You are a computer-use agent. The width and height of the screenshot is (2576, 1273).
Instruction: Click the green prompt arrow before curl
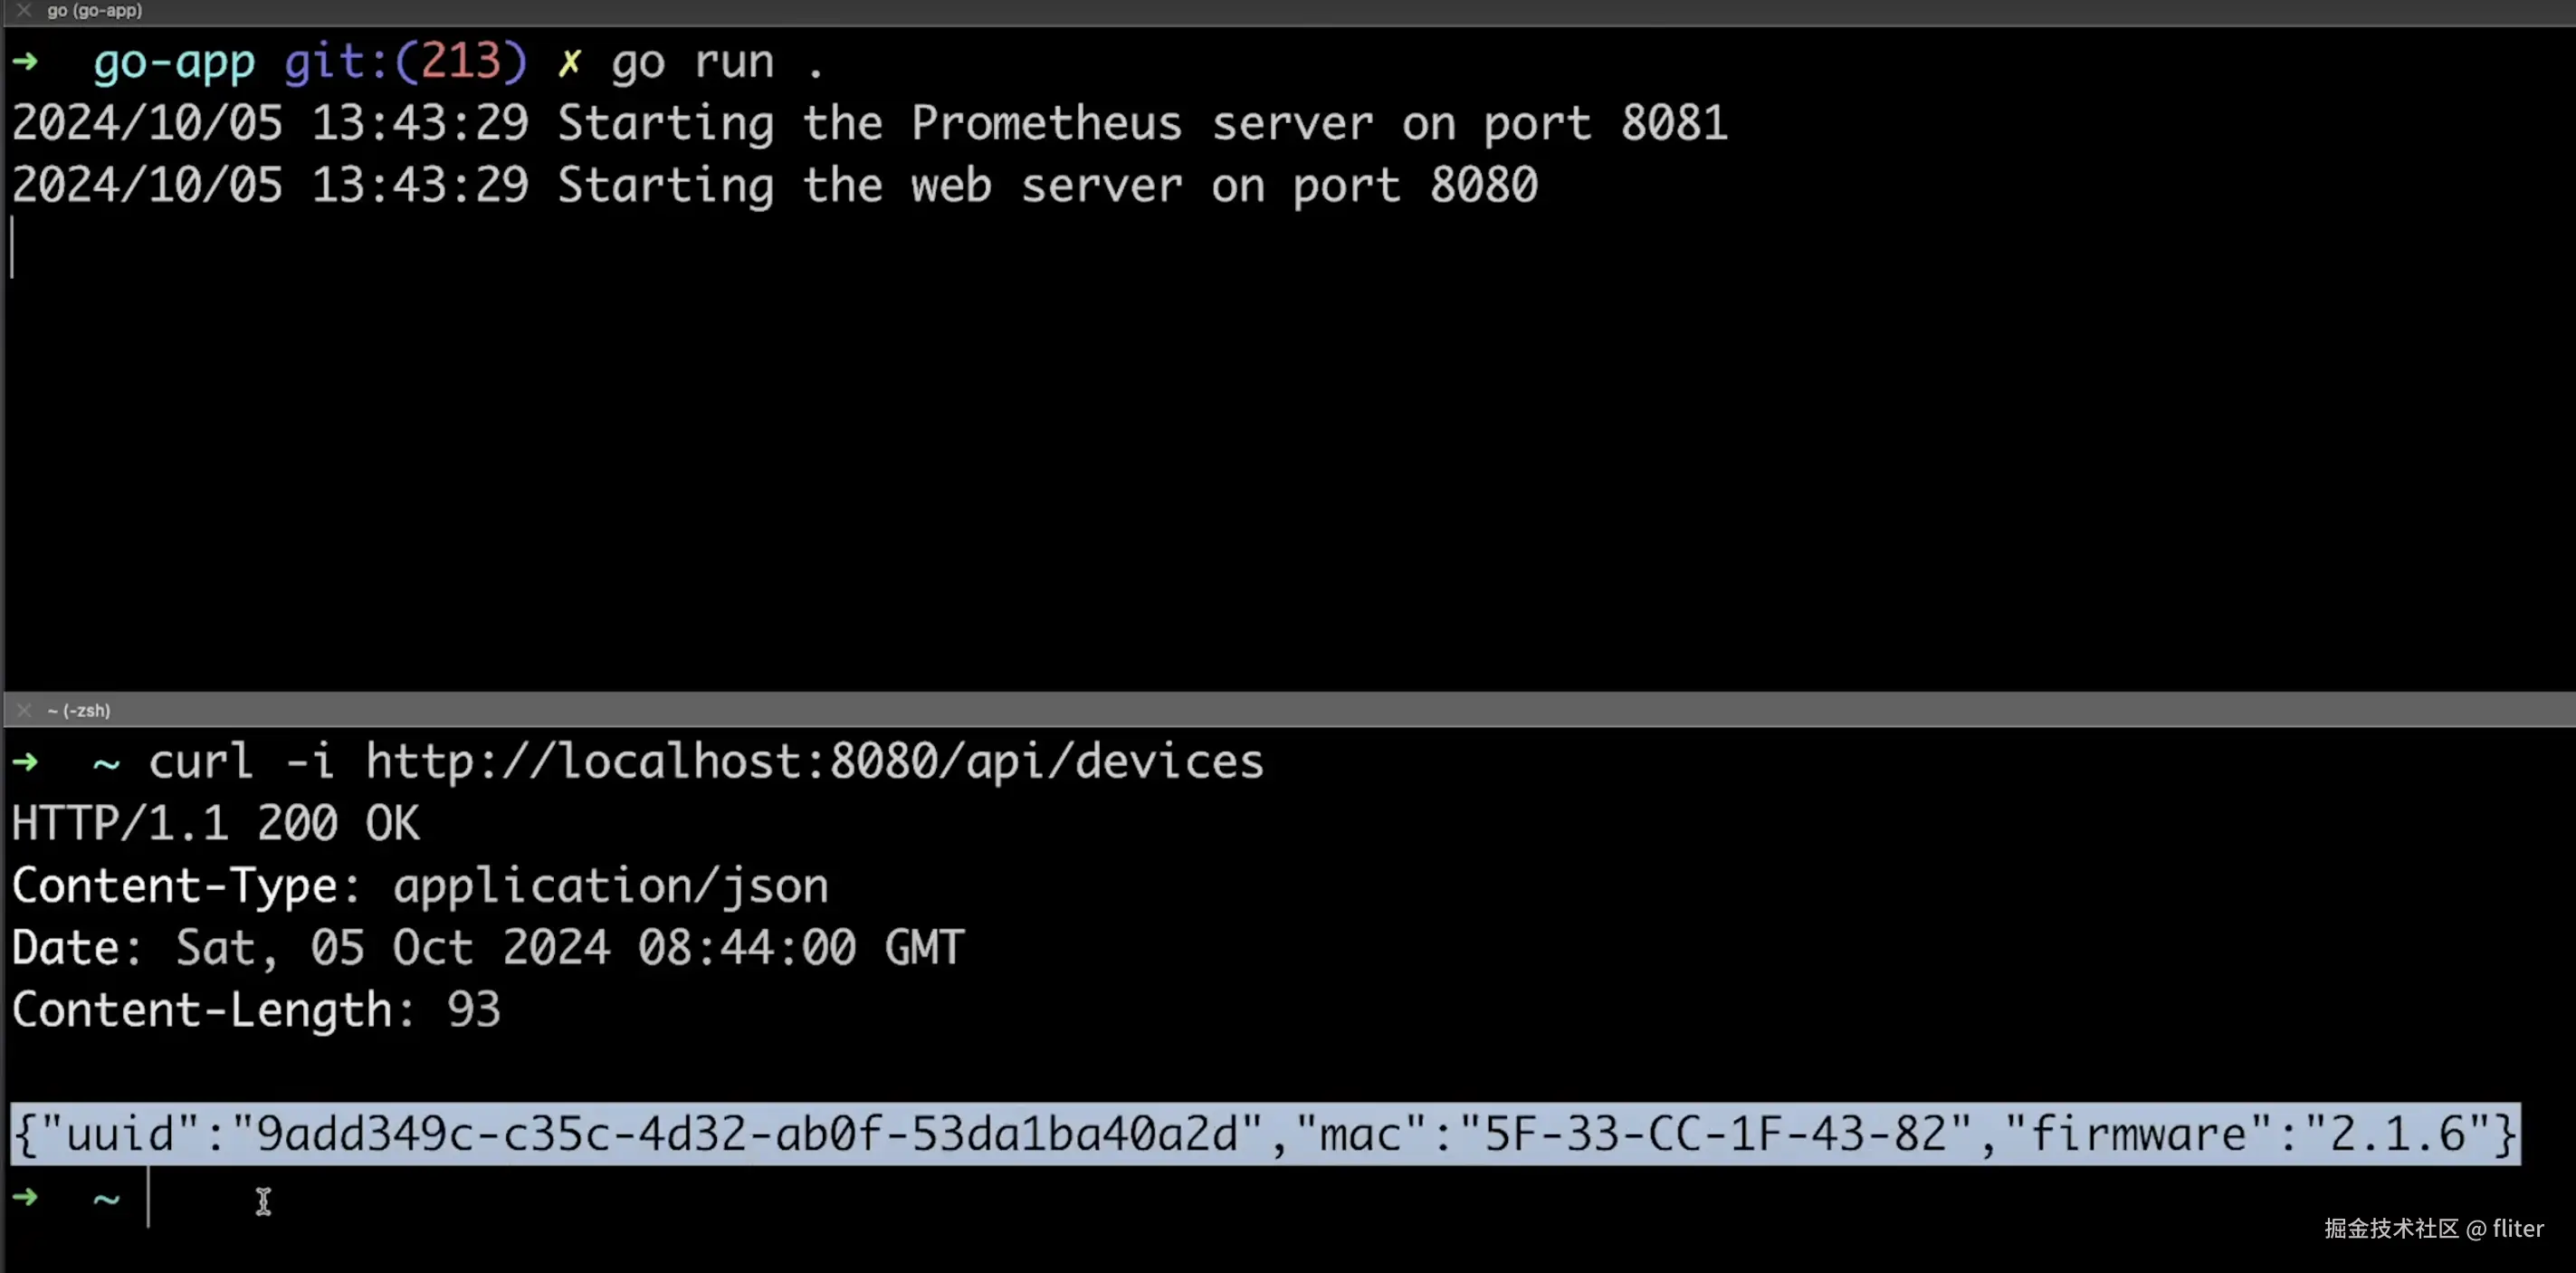(x=26, y=762)
